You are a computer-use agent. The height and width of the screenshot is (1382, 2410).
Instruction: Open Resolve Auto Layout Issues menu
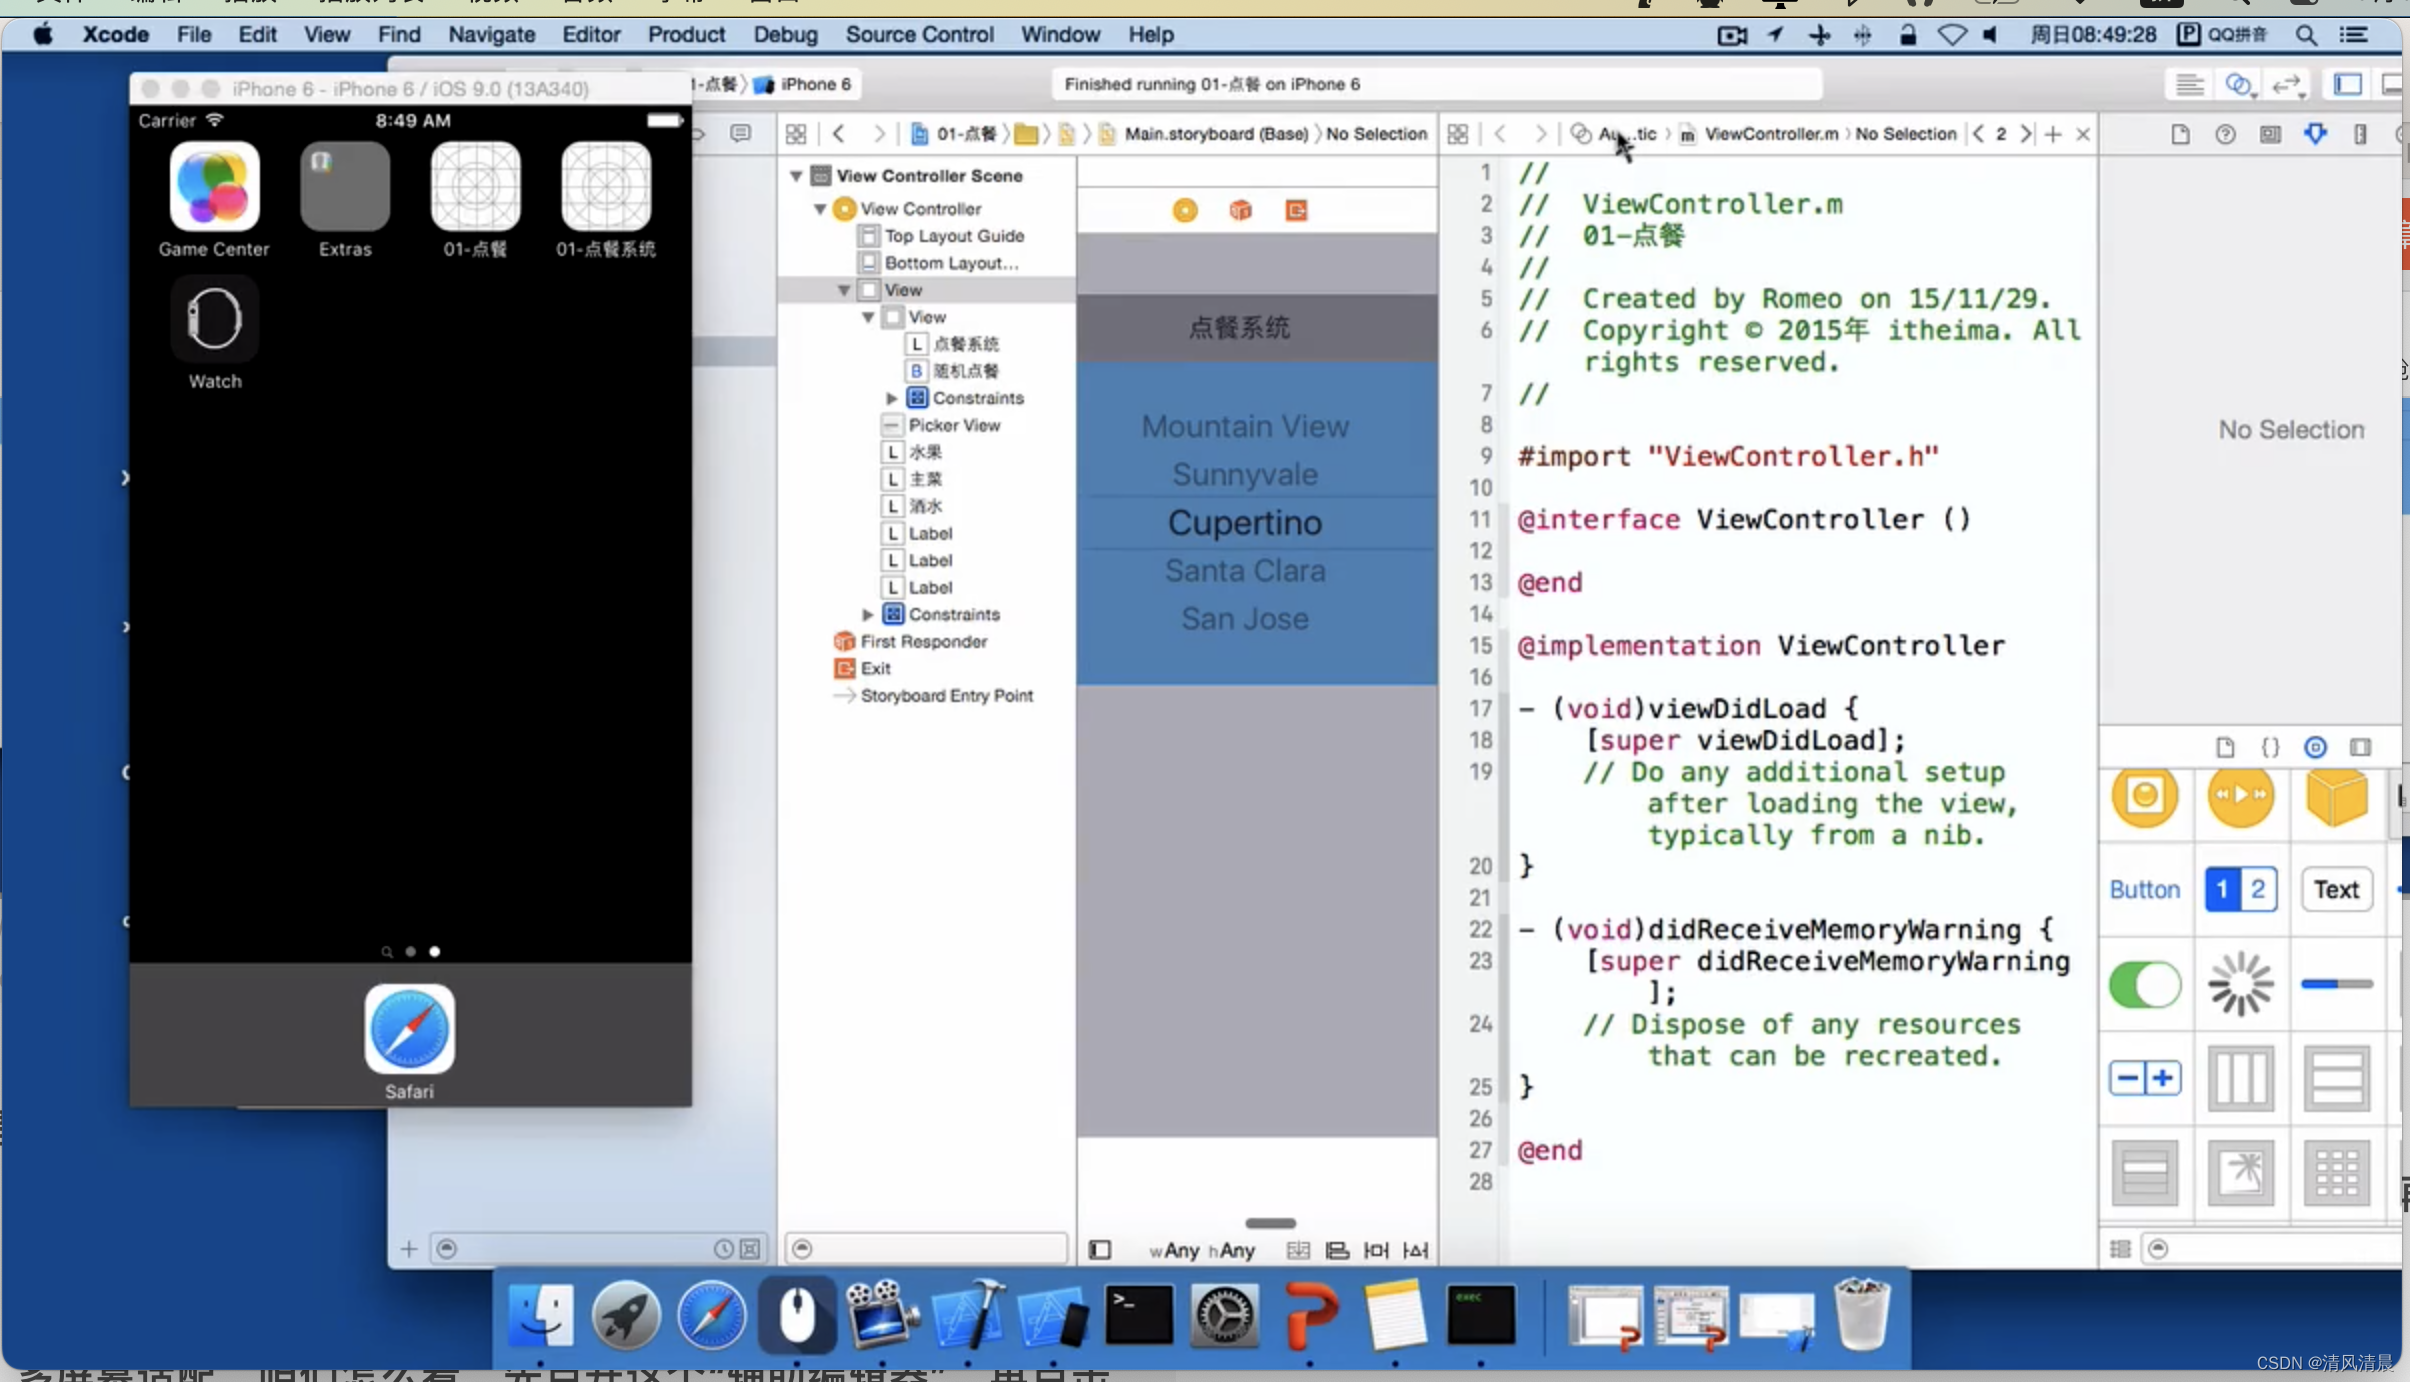coord(1415,1250)
